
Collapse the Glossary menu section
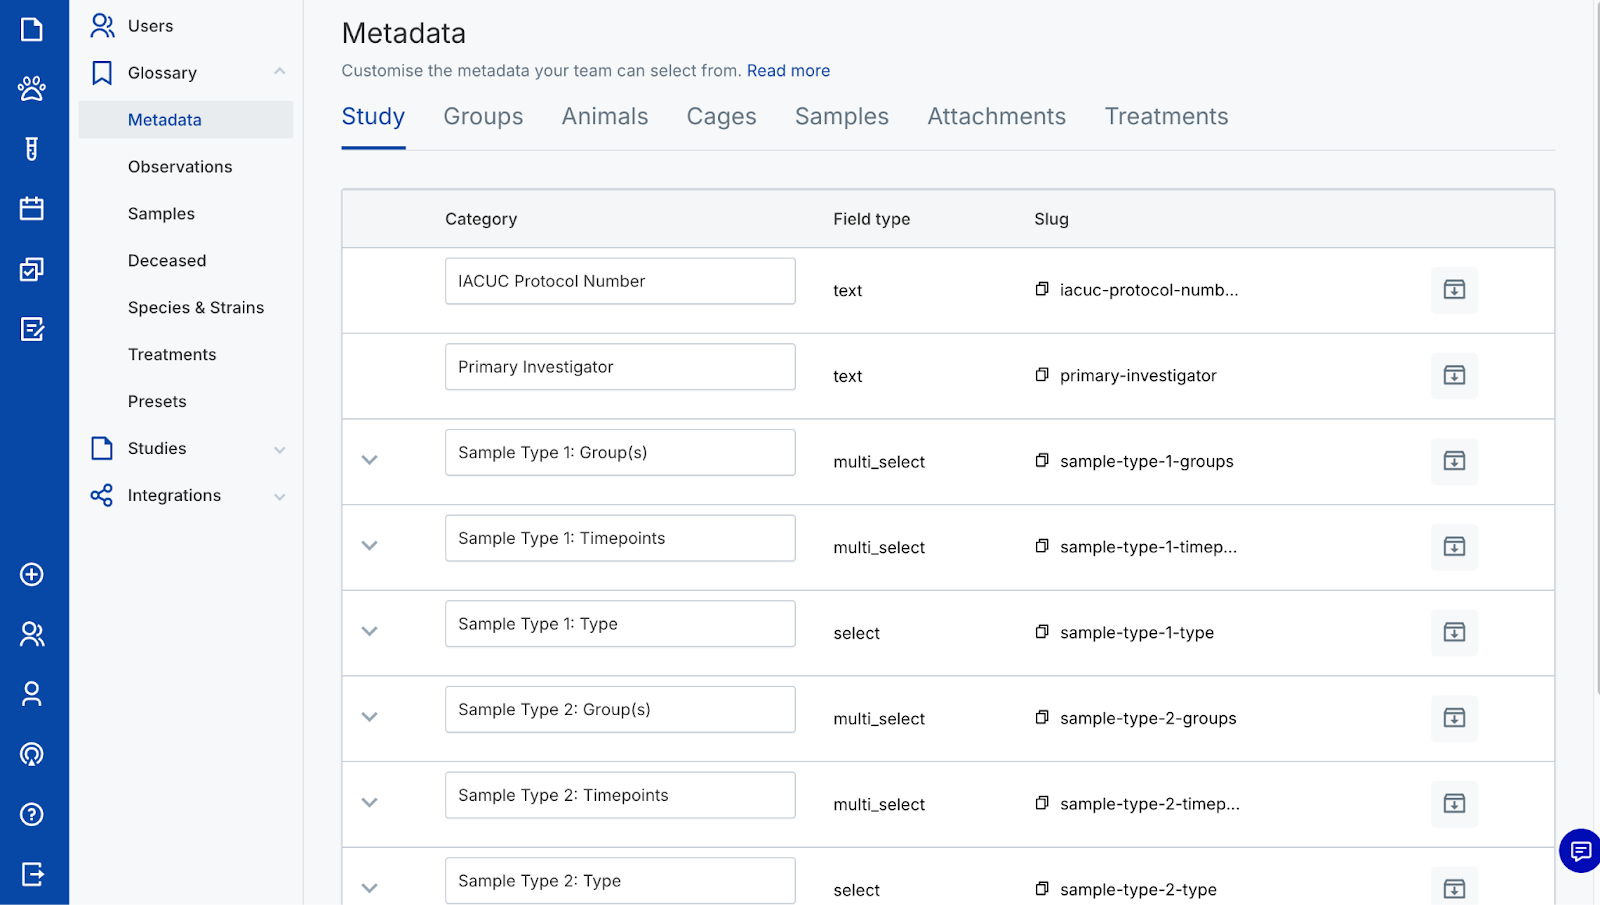[280, 72]
